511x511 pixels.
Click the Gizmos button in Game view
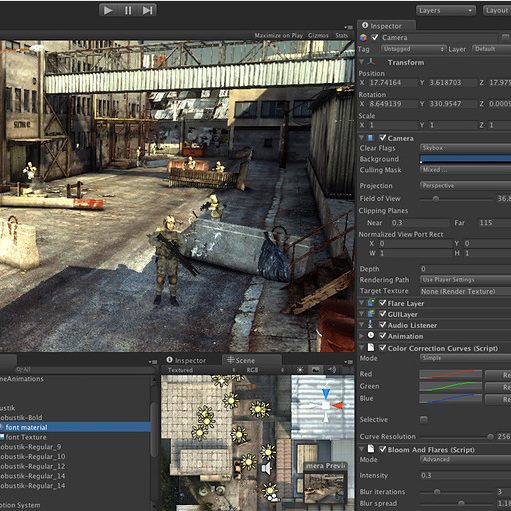tap(318, 35)
